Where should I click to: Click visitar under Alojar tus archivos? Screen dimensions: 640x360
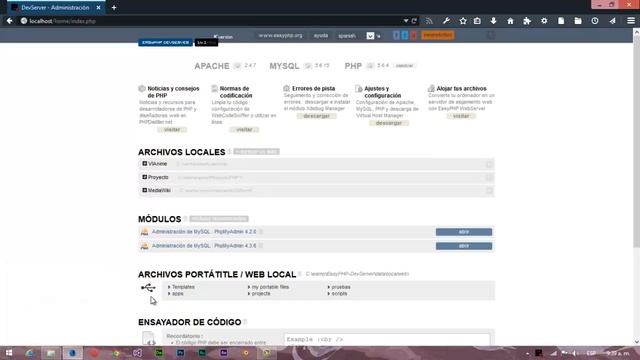pyautogui.click(x=461, y=116)
